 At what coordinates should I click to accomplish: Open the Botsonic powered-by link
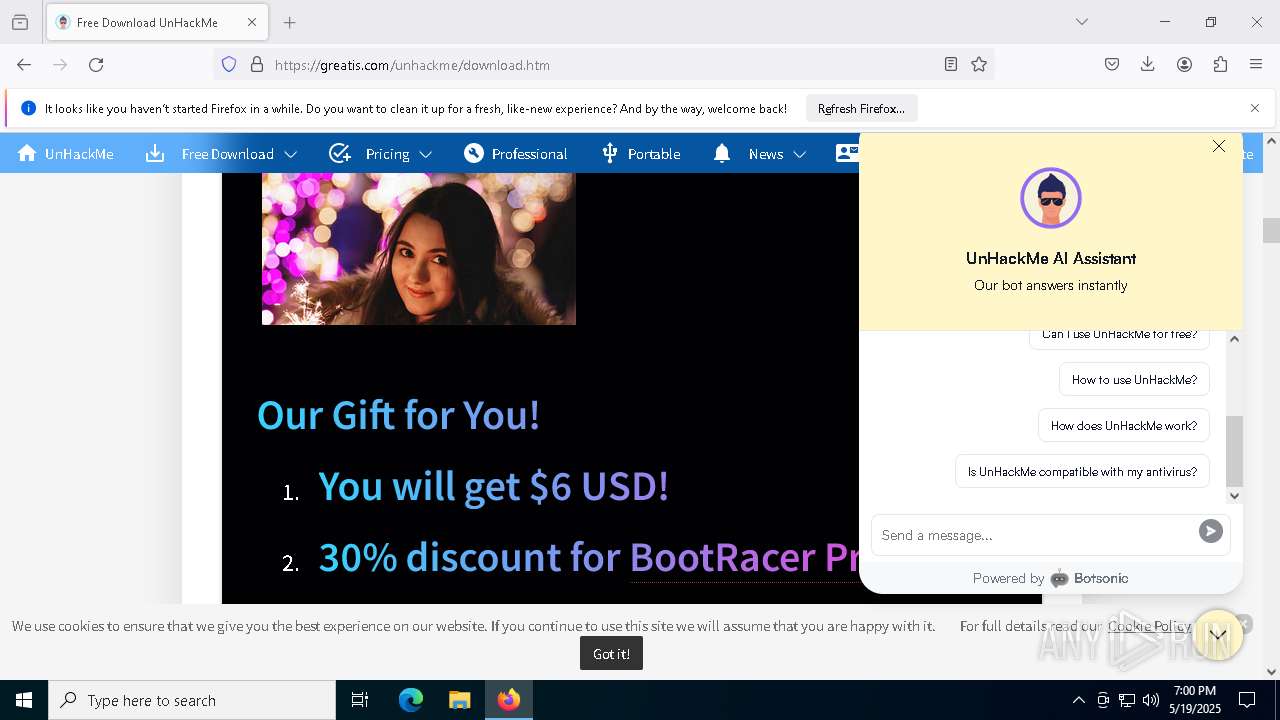[x=1088, y=578]
